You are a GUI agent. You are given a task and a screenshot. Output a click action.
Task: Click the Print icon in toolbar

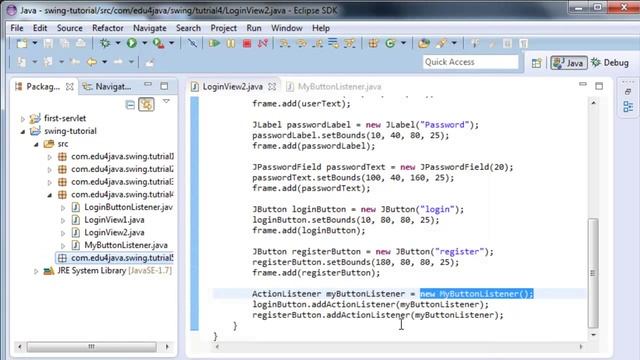pyautogui.click(x=80, y=43)
